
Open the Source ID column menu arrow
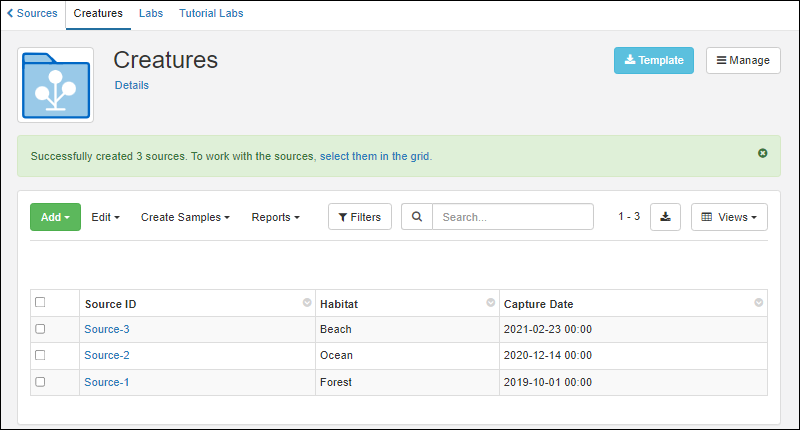click(x=306, y=303)
